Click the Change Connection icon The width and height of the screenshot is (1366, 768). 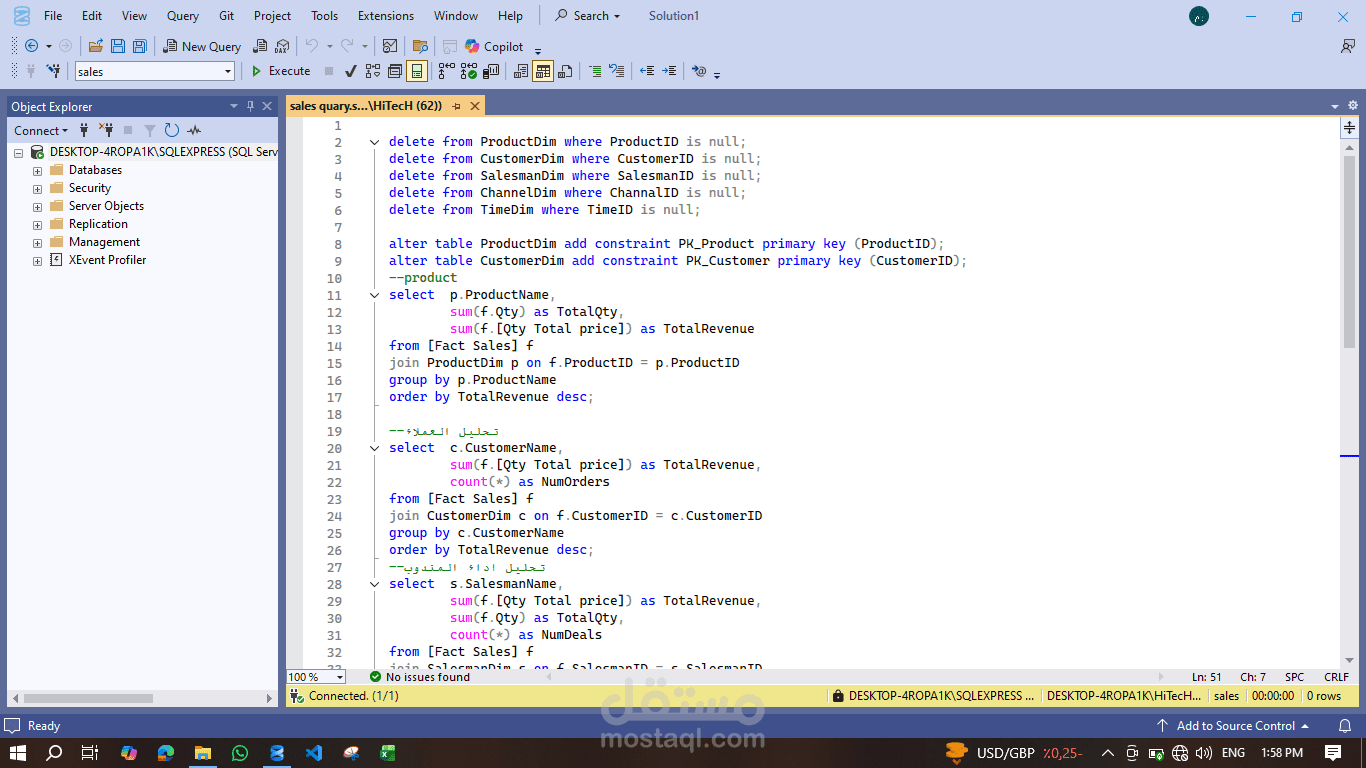pyautogui.click(x=54, y=71)
